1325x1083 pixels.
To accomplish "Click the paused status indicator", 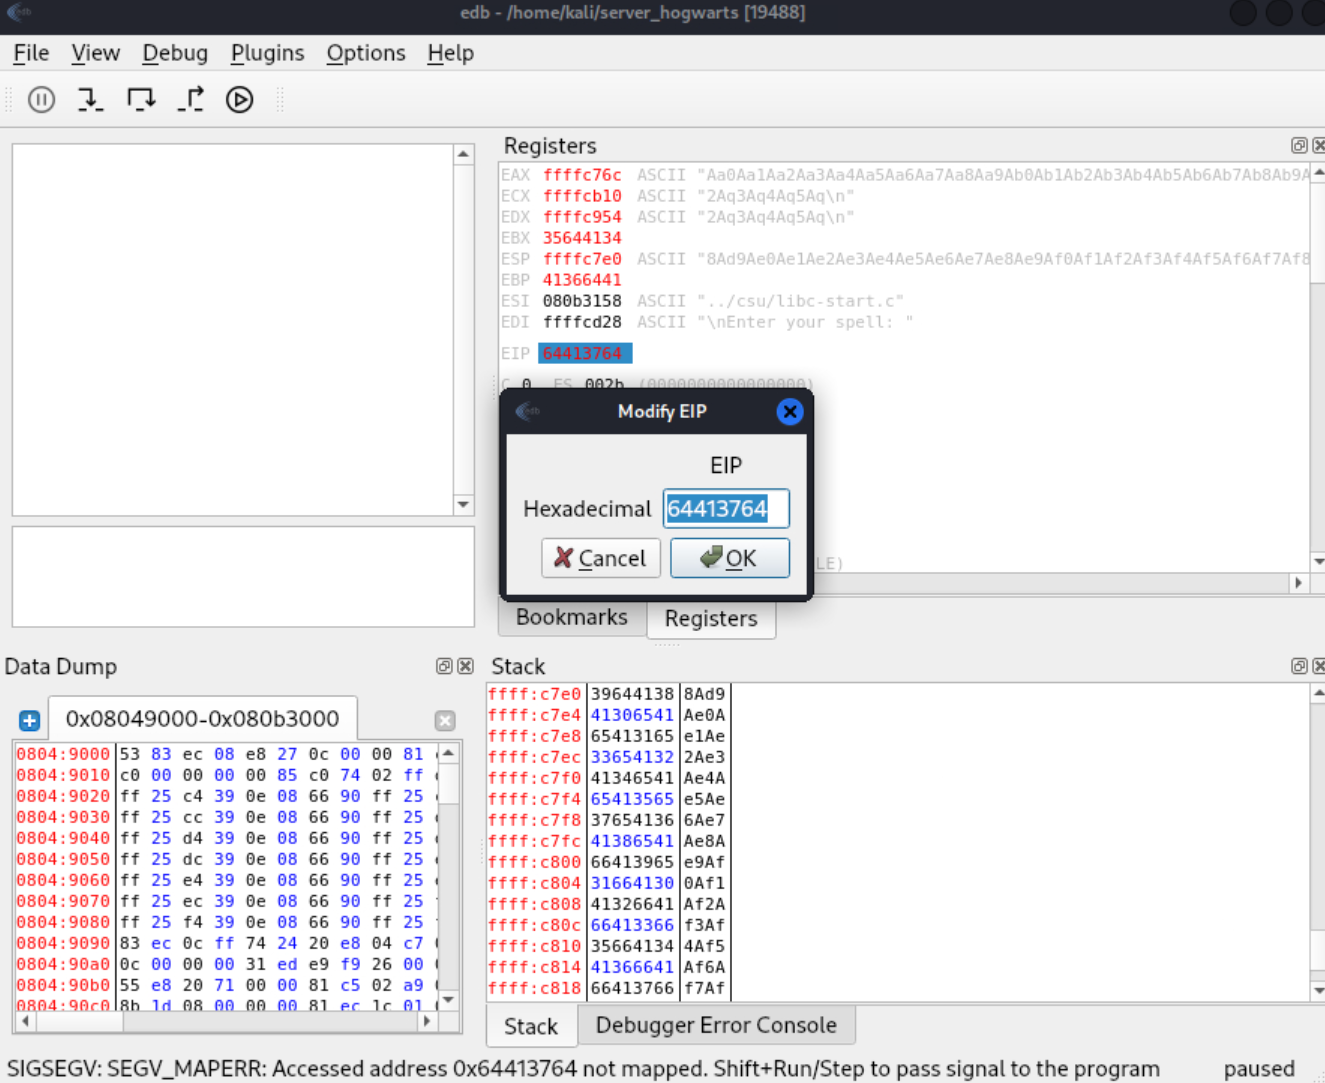I will [1259, 1069].
